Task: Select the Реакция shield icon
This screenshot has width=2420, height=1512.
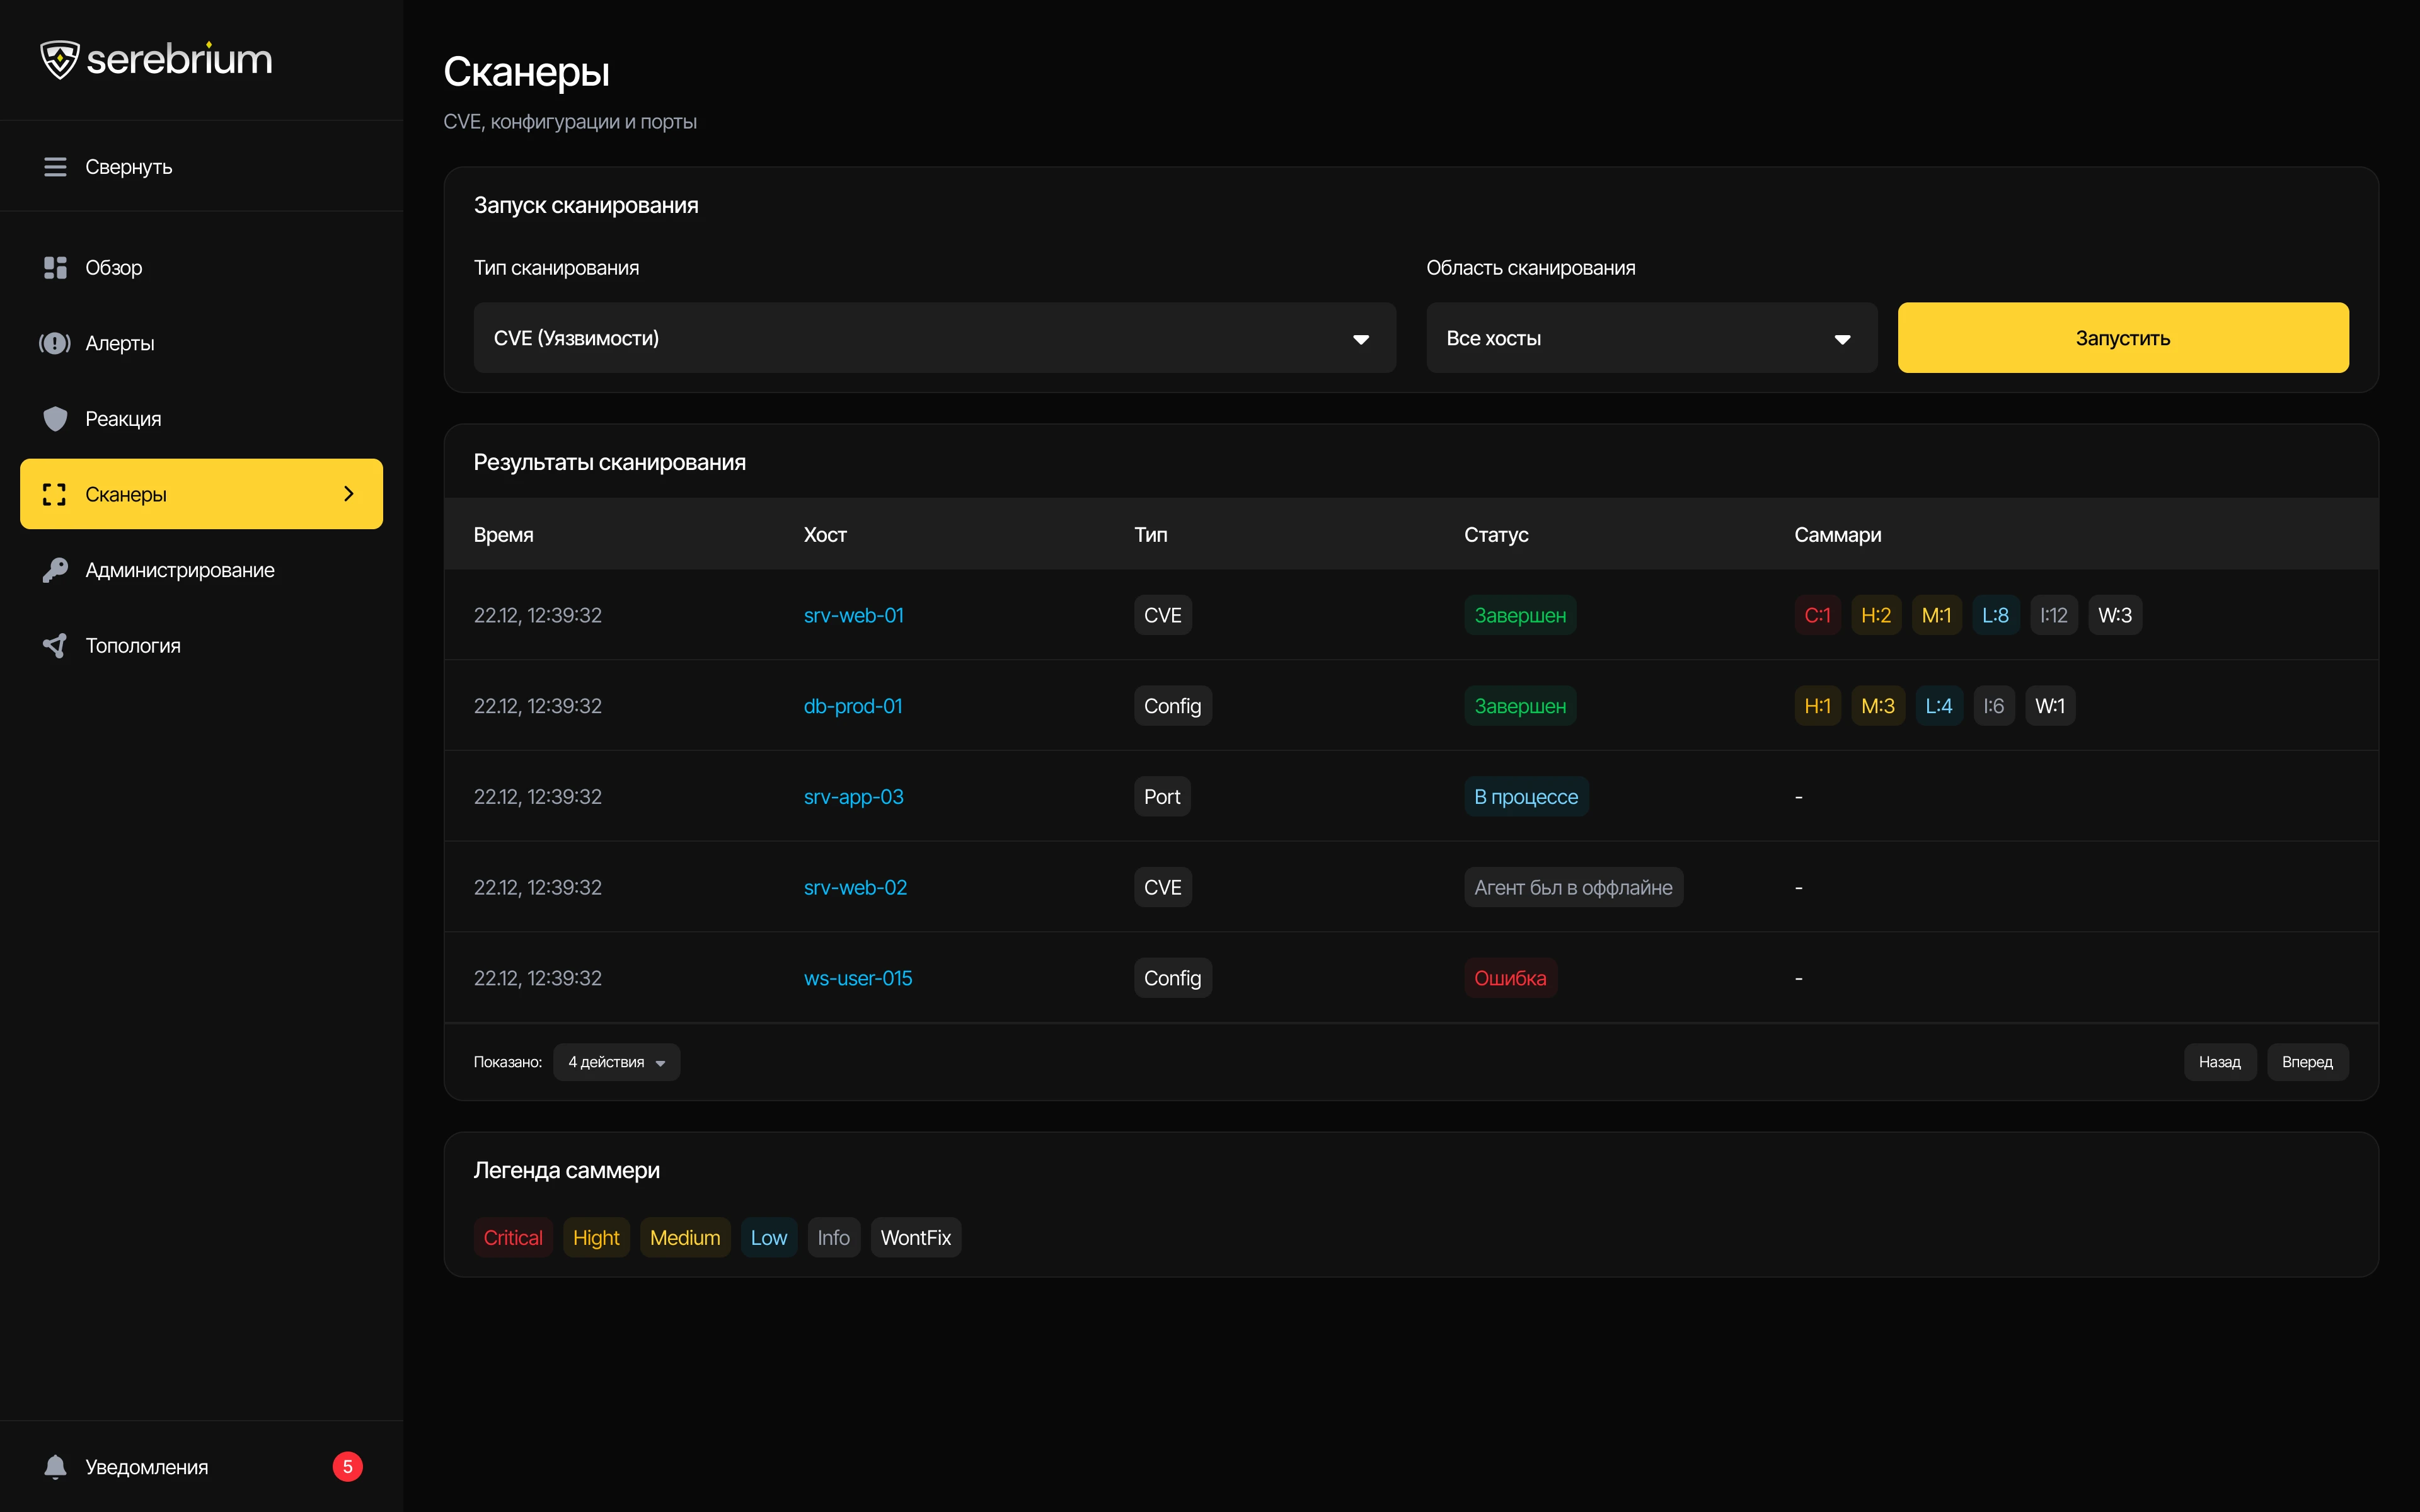Action: pos(55,419)
